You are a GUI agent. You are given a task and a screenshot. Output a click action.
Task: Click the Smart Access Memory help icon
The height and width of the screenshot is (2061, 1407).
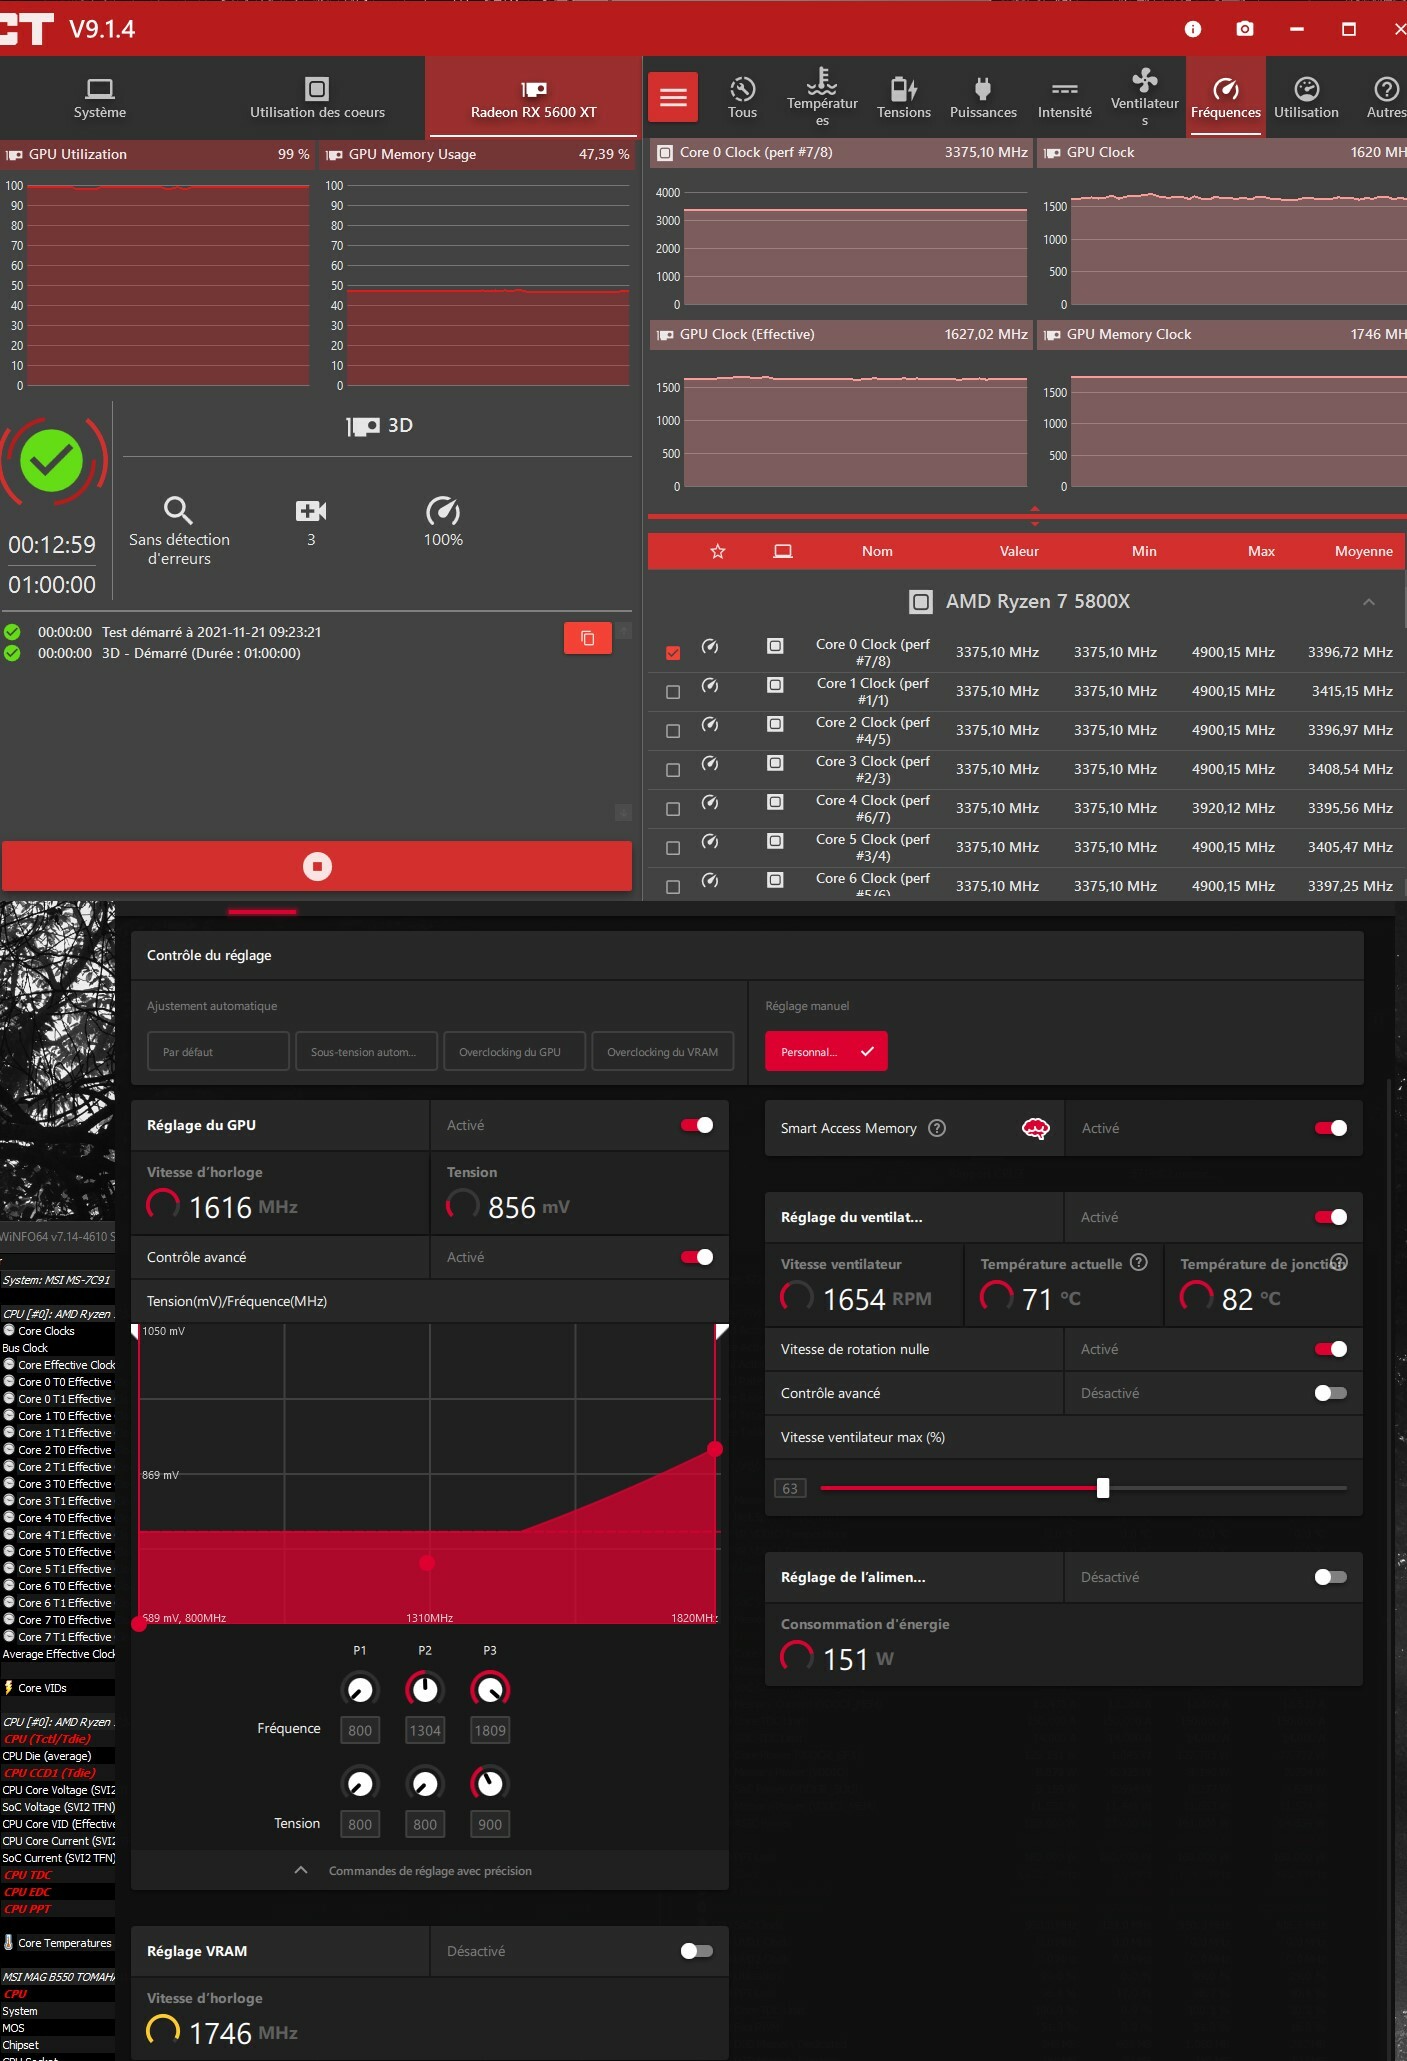(937, 1128)
